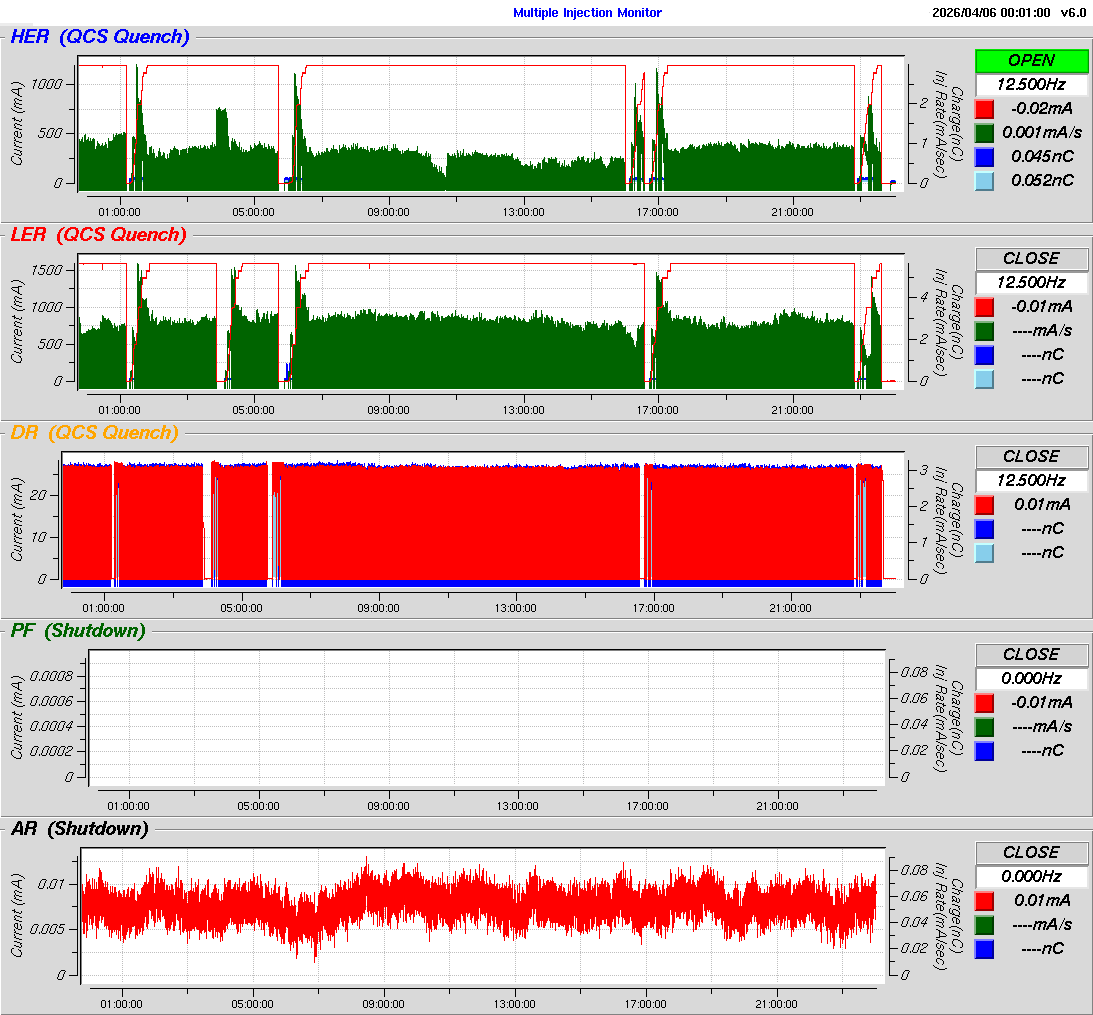Toggle the dark green HER injection rate swatch

coord(985,132)
